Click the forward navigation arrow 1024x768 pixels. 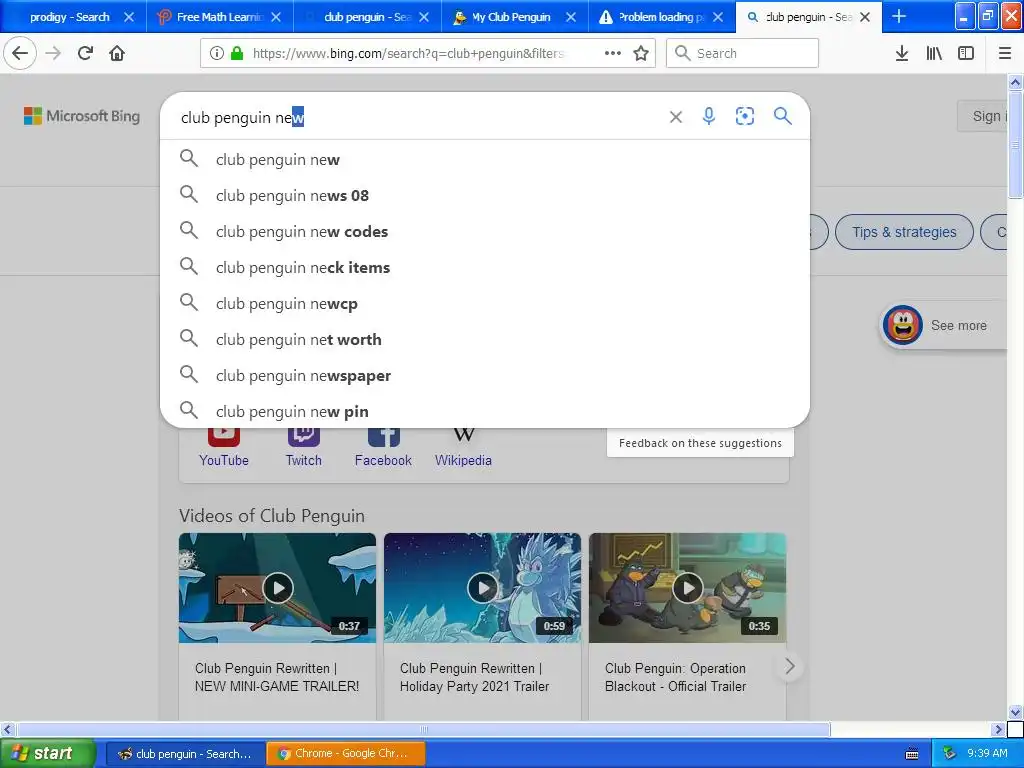(53, 54)
